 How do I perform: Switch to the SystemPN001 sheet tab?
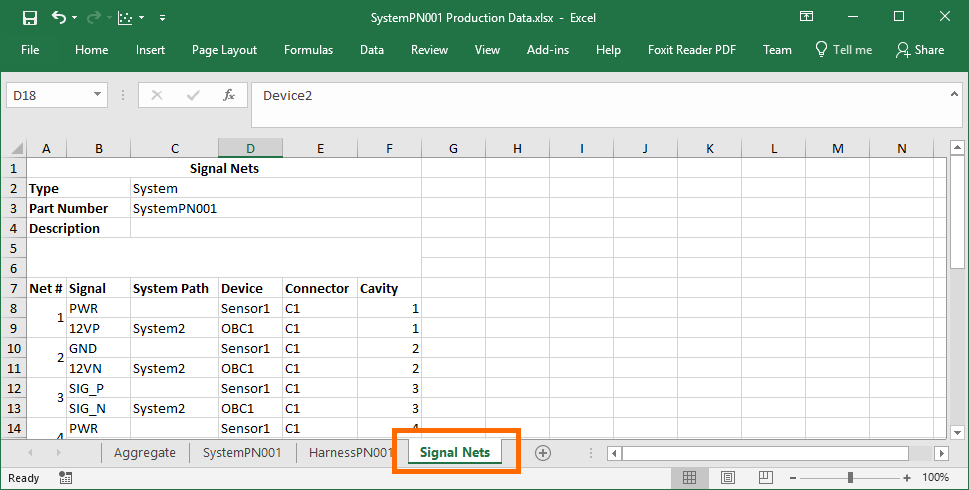[242, 453]
